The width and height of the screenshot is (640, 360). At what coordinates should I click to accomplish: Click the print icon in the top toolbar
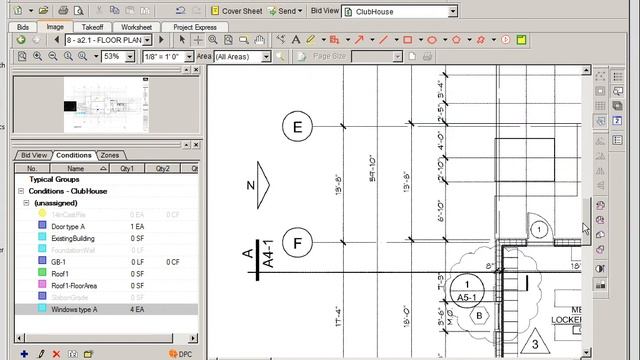63,11
